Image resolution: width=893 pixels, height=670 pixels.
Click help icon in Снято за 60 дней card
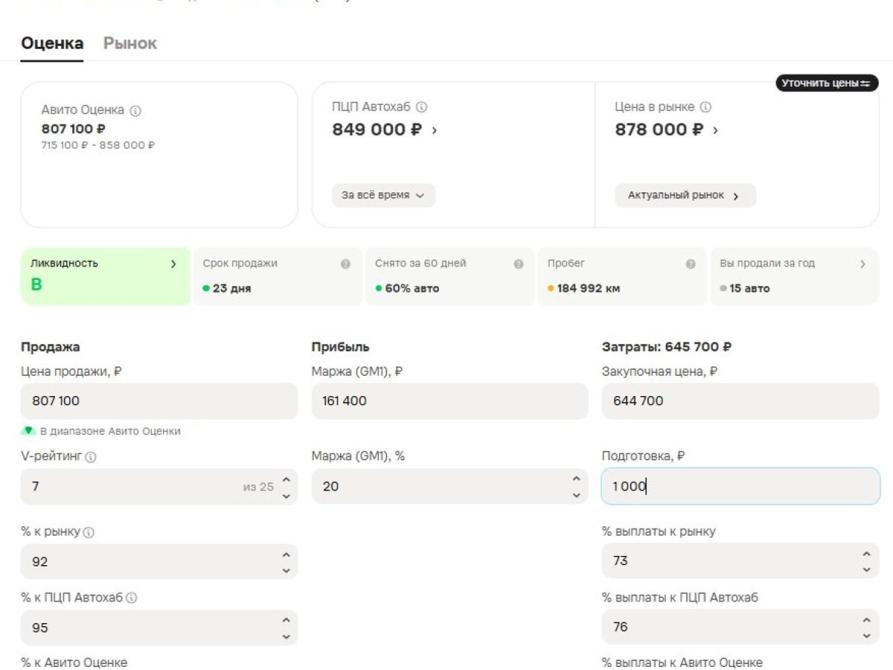pyautogui.click(x=518, y=264)
